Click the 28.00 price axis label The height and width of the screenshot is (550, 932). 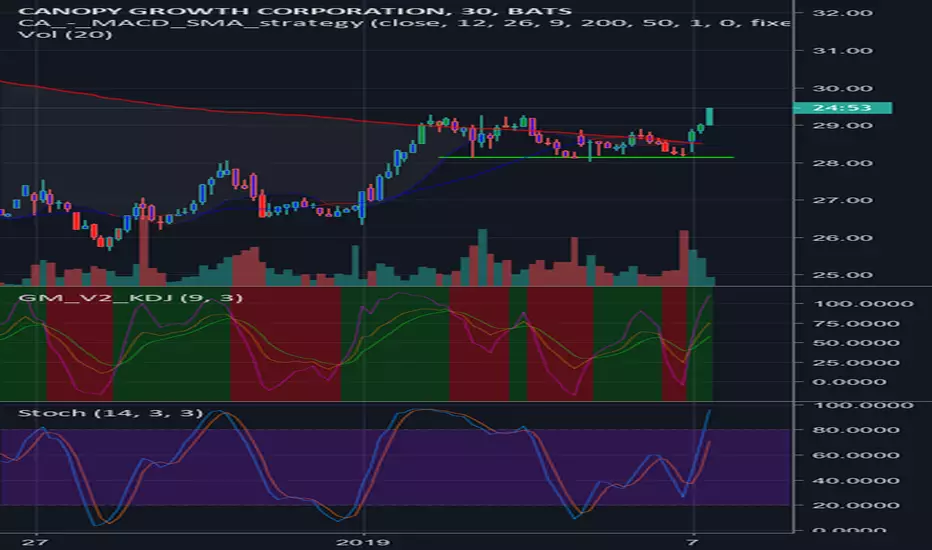pos(843,163)
